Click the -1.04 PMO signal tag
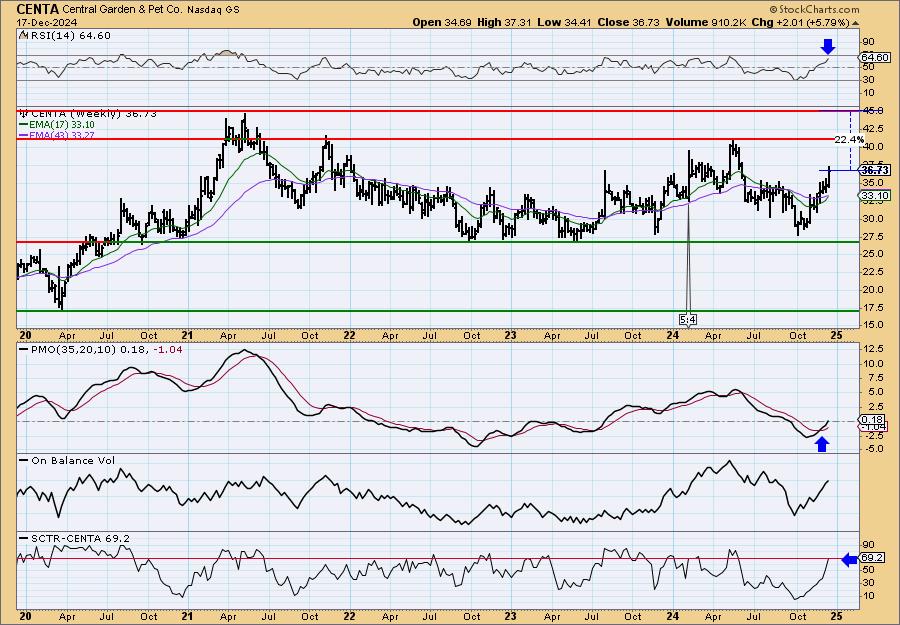 874,426
